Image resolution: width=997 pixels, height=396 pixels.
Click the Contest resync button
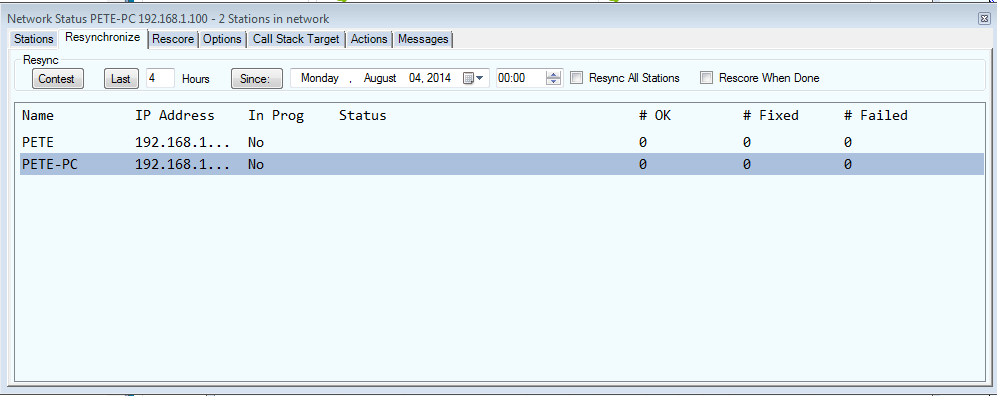(x=57, y=79)
